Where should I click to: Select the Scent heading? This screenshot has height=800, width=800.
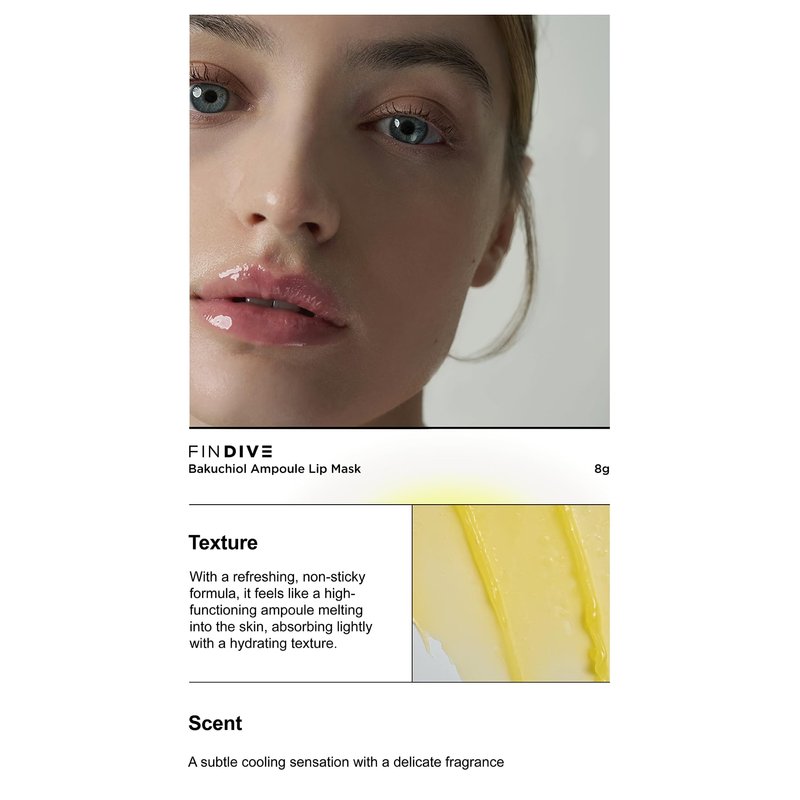(x=215, y=723)
